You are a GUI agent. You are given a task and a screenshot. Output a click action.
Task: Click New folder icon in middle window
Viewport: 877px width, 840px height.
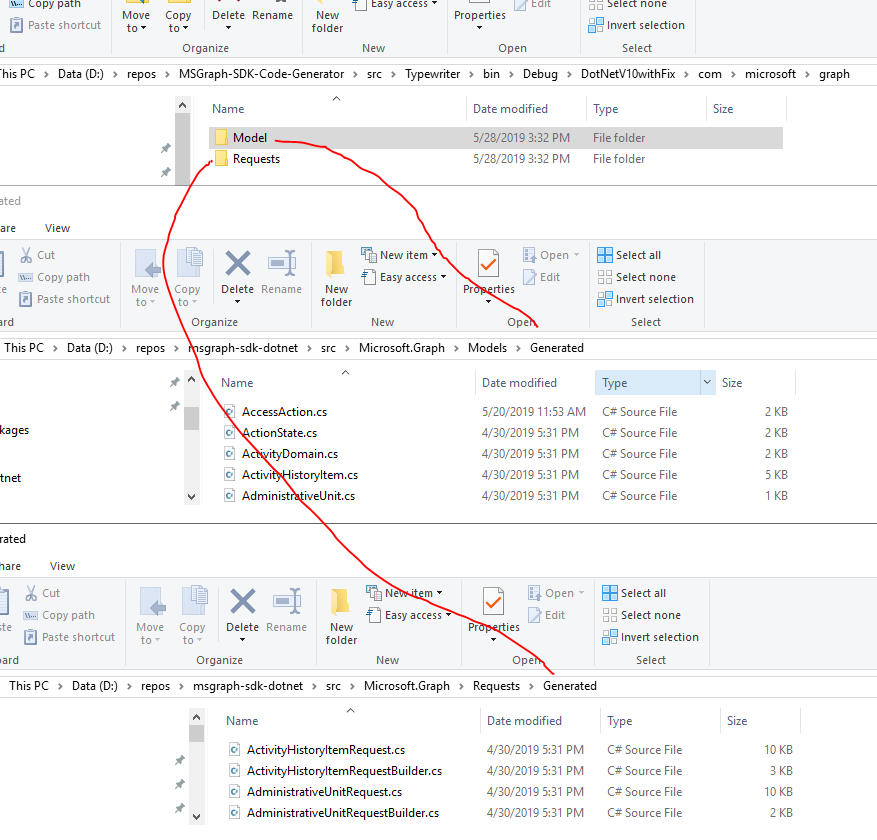point(336,263)
